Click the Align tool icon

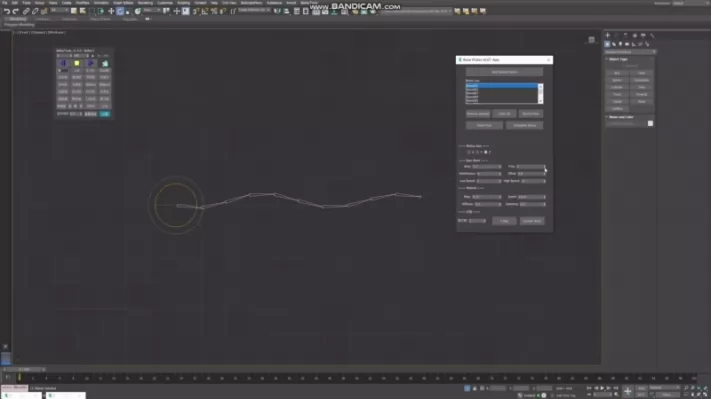pyautogui.click(x=287, y=11)
